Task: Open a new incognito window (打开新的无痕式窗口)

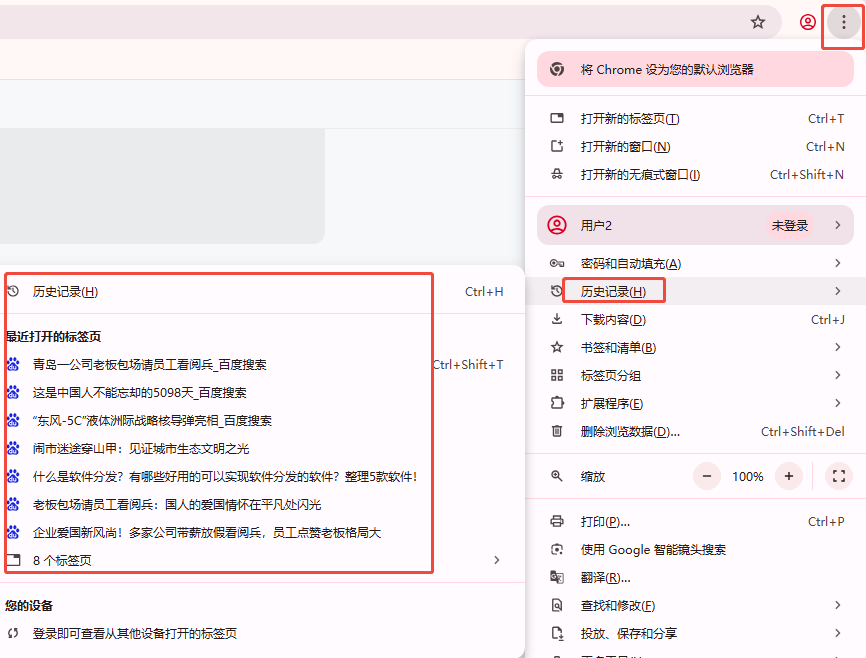Action: pos(640,175)
